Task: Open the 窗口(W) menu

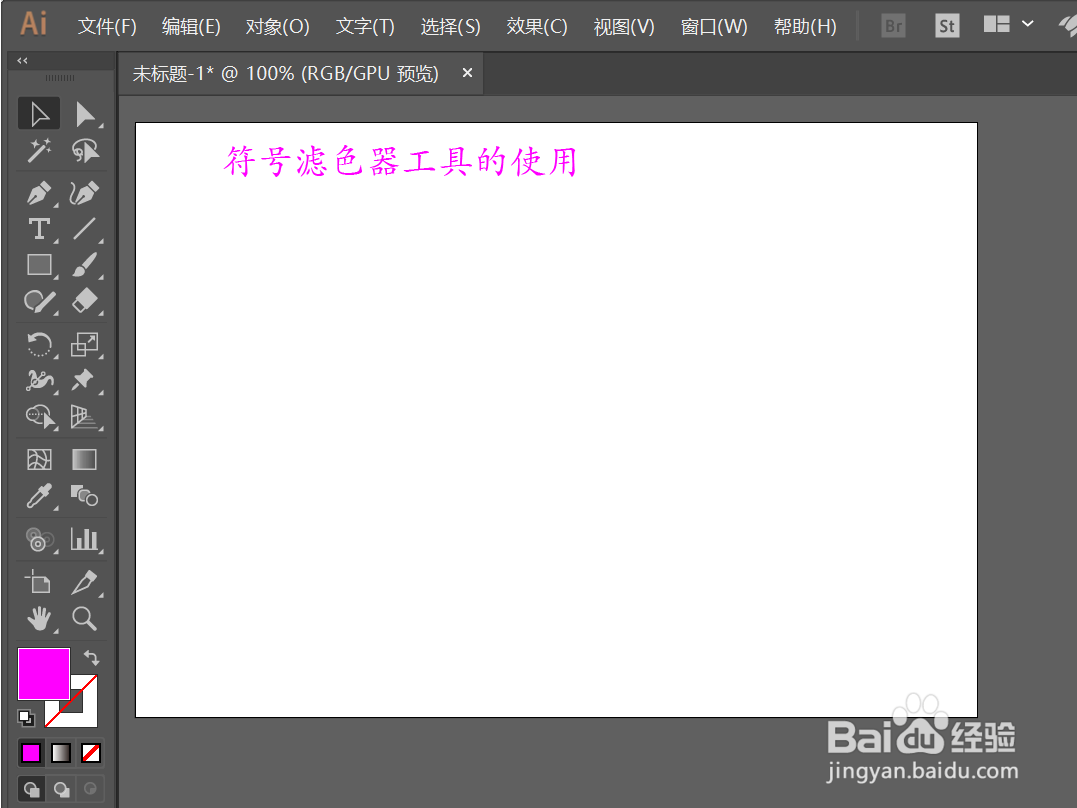Action: click(x=714, y=26)
